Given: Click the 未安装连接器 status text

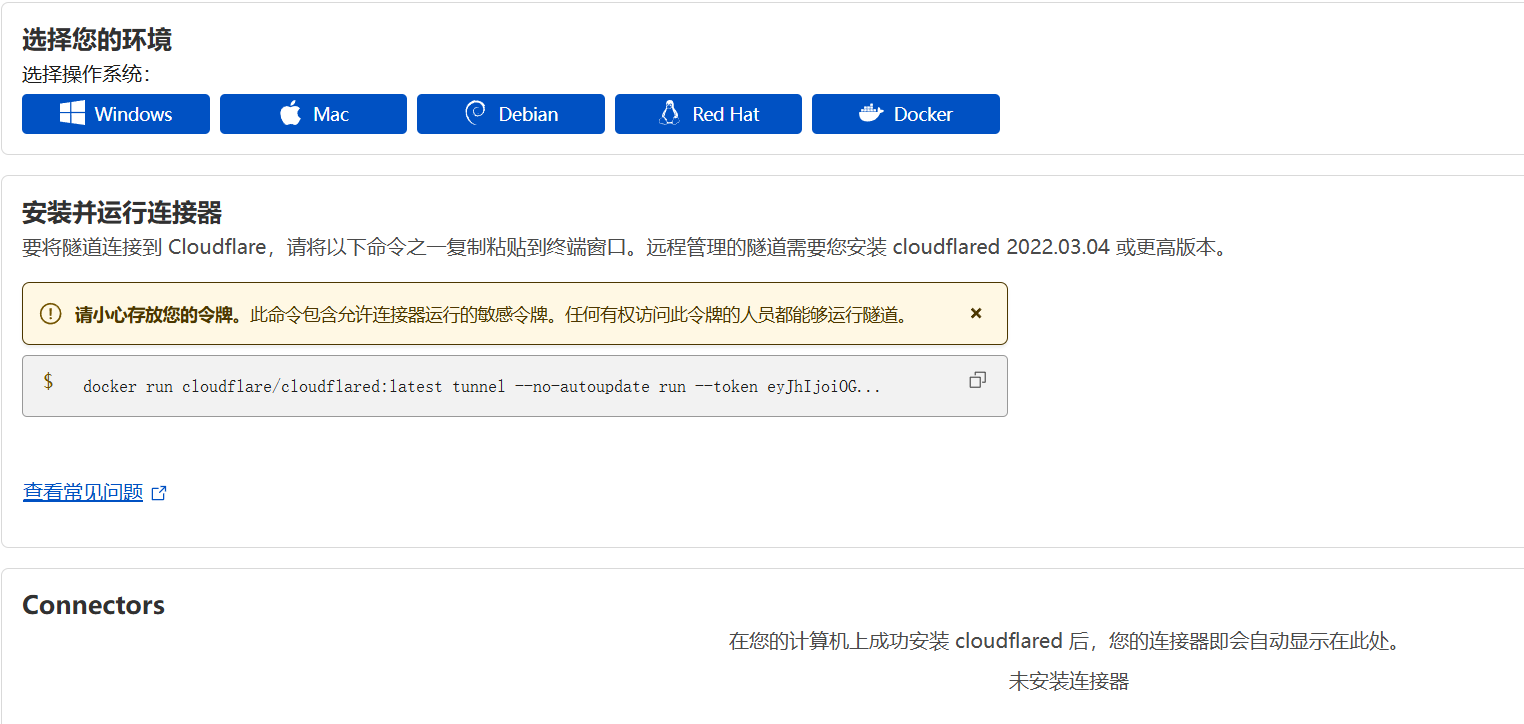Looking at the screenshot, I should [1068, 682].
